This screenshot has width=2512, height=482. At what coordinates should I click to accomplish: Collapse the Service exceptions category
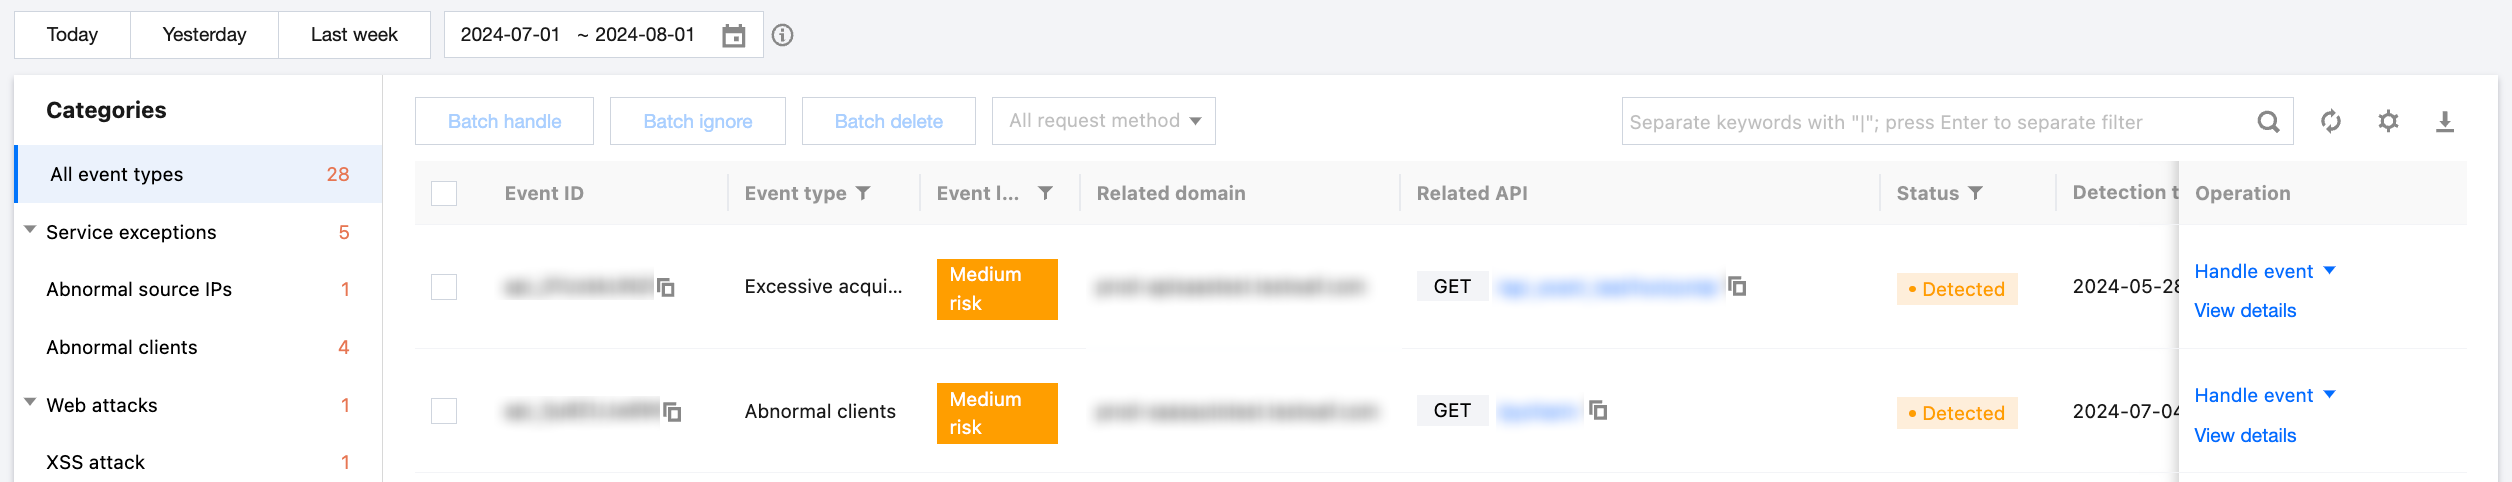(30, 231)
